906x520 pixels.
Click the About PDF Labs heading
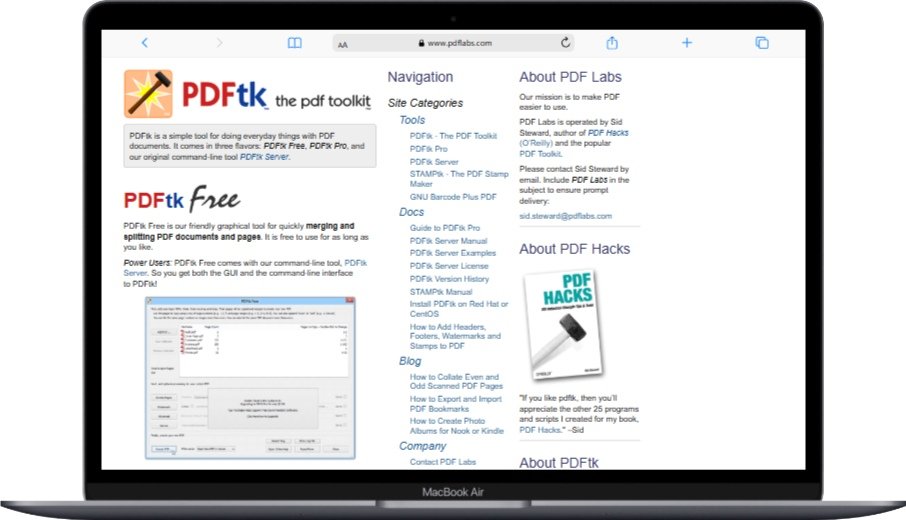point(570,77)
